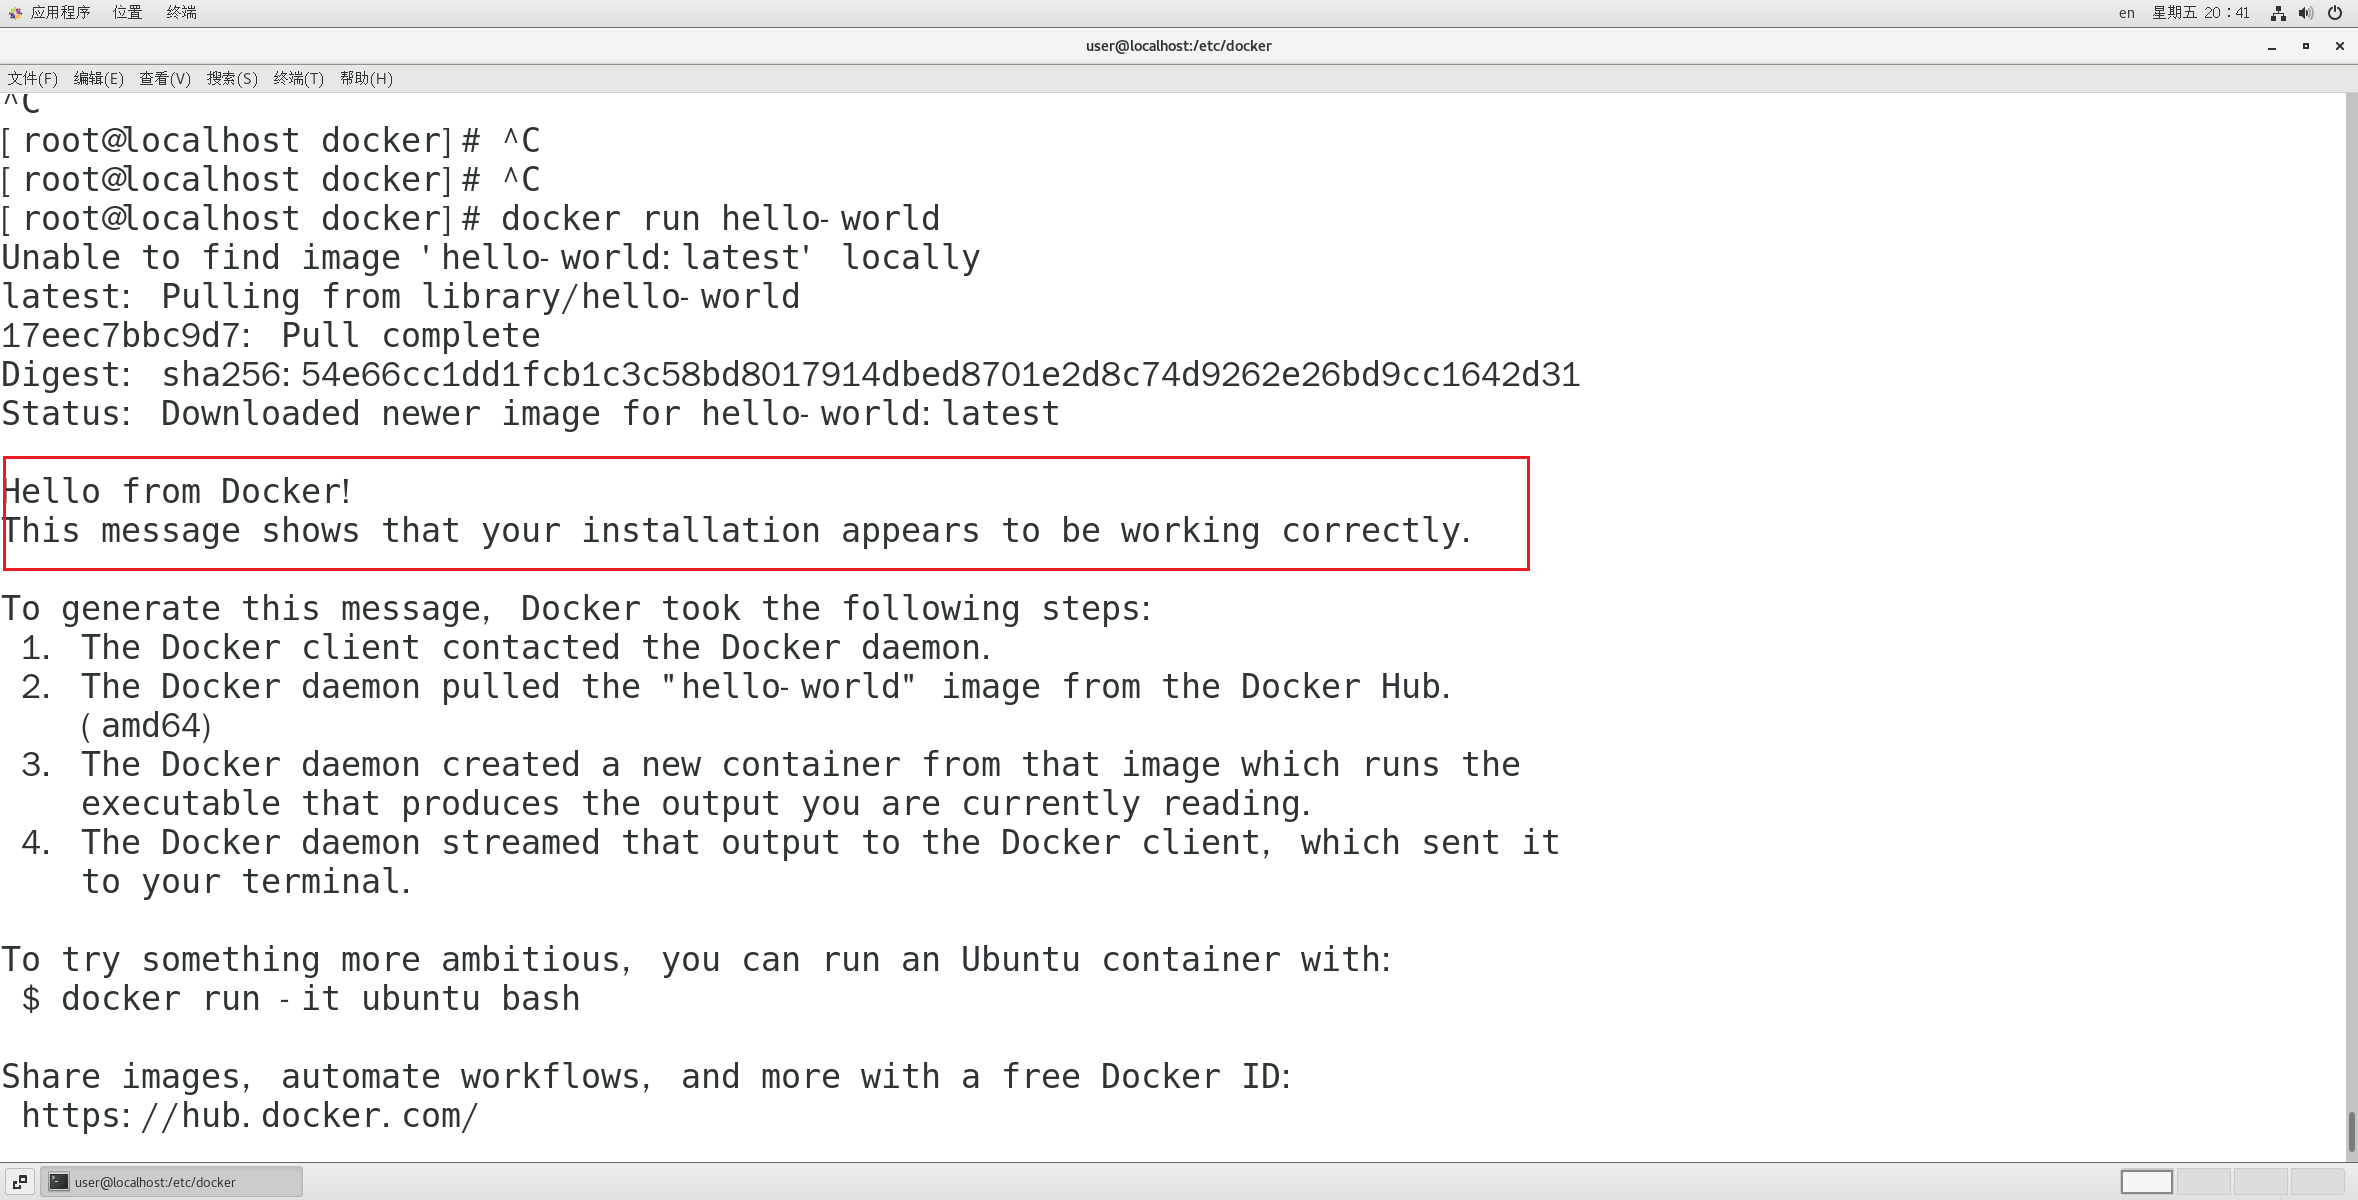Open the power menu icon

pyautogui.click(x=2335, y=13)
